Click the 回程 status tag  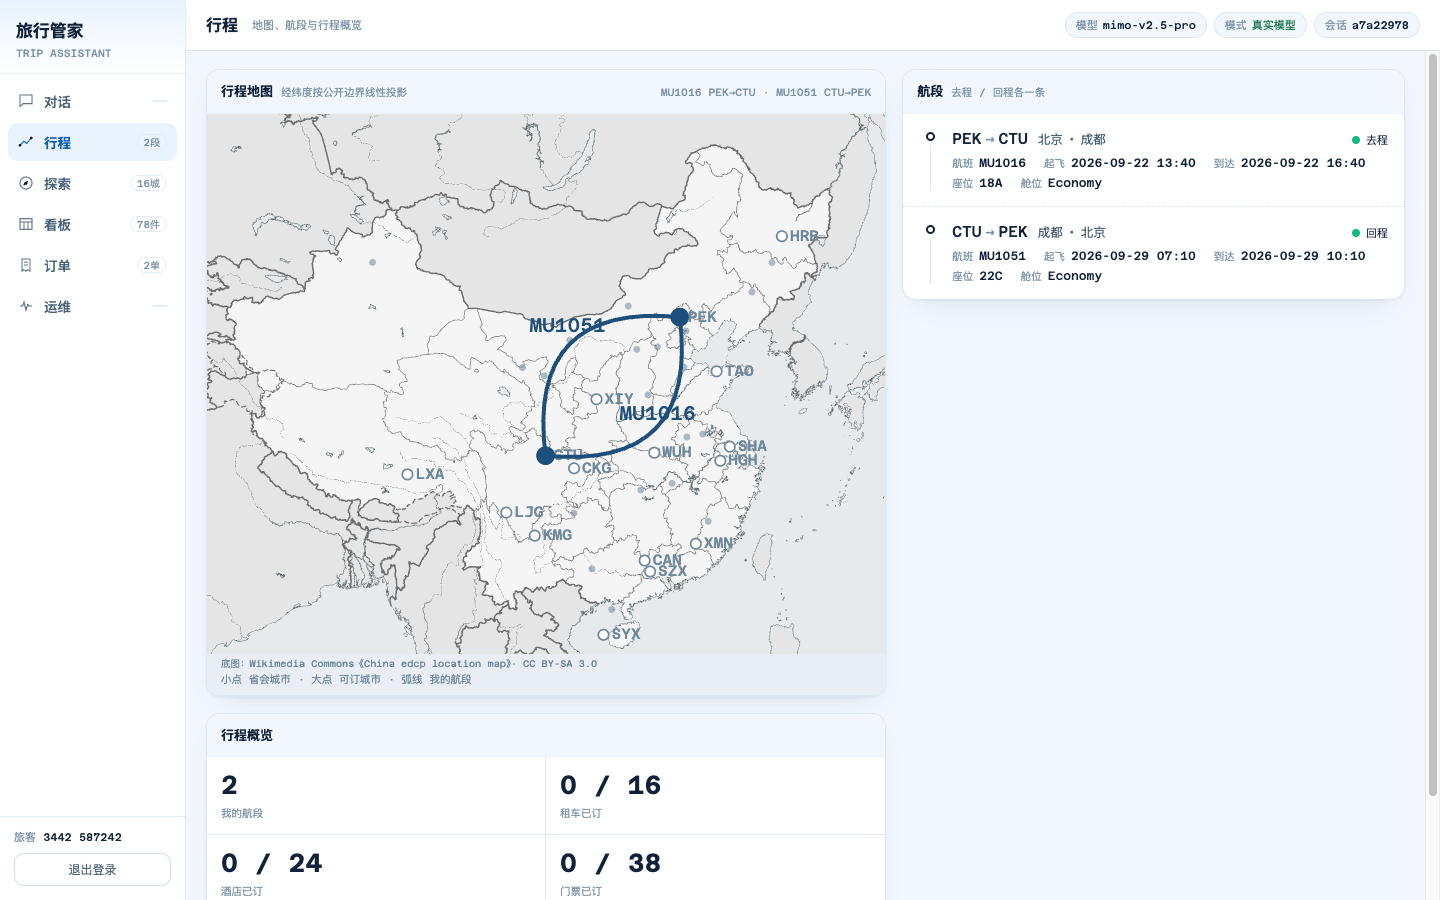[x=1370, y=233]
